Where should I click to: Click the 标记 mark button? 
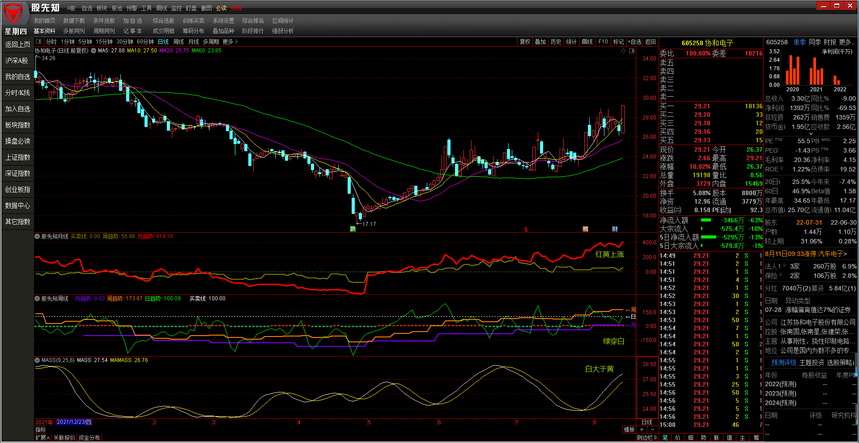(x=619, y=42)
